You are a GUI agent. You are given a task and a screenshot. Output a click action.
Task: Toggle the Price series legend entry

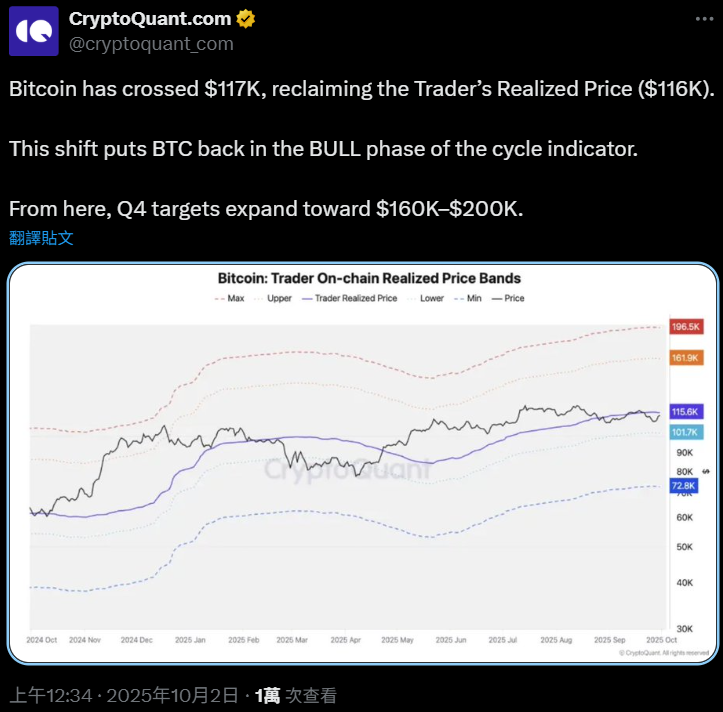[x=509, y=298]
